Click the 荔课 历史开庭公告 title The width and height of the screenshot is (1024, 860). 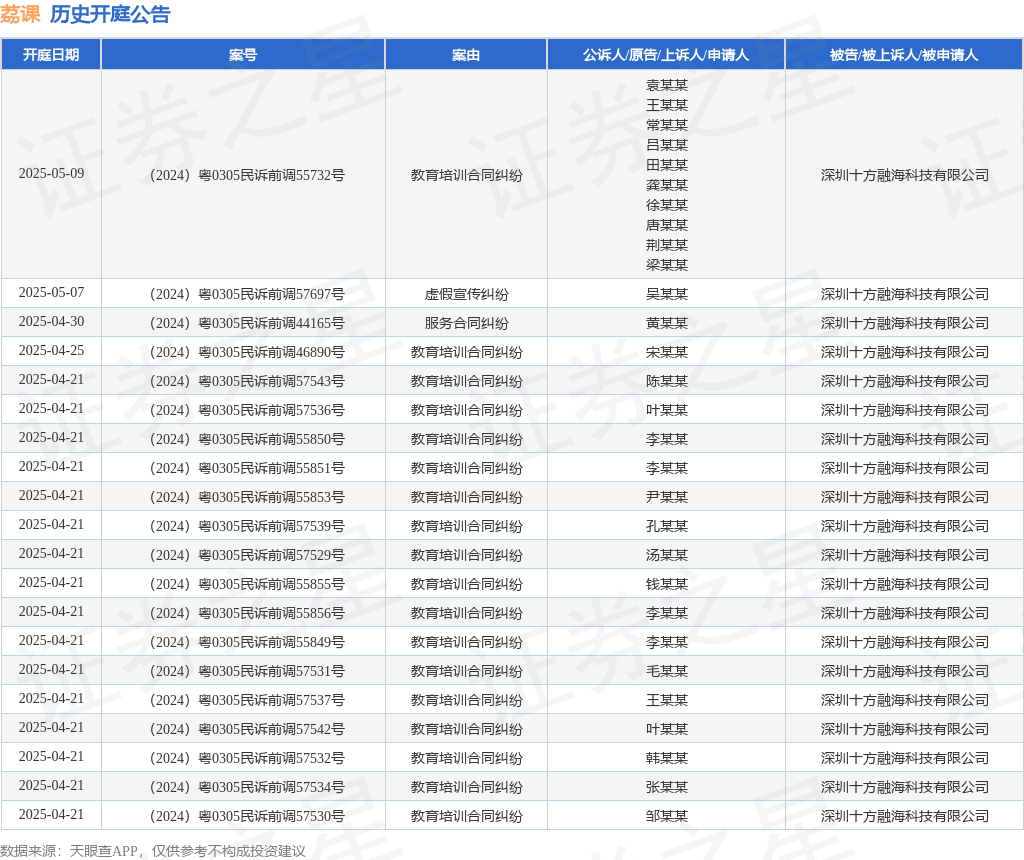[x=86, y=14]
